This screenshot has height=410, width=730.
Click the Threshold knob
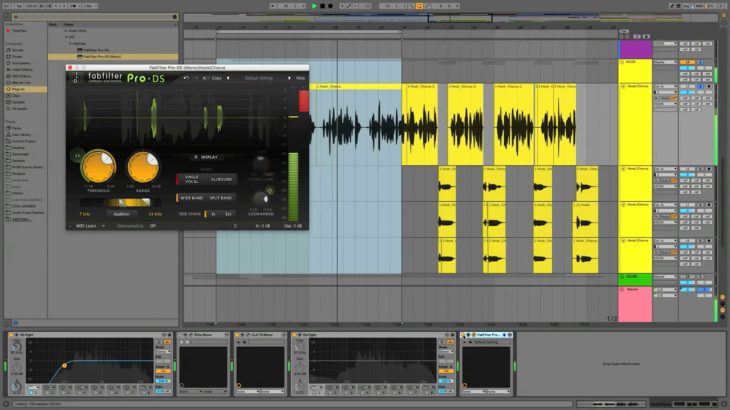point(98,166)
